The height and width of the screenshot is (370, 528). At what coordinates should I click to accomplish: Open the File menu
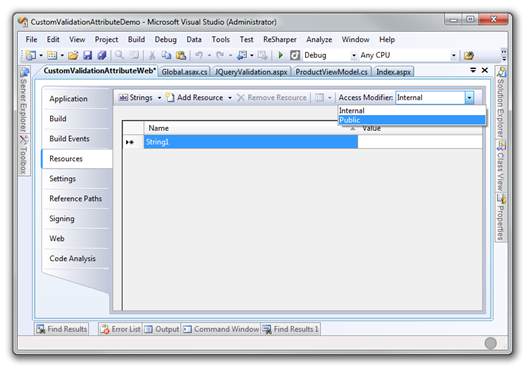coord(31,39)
